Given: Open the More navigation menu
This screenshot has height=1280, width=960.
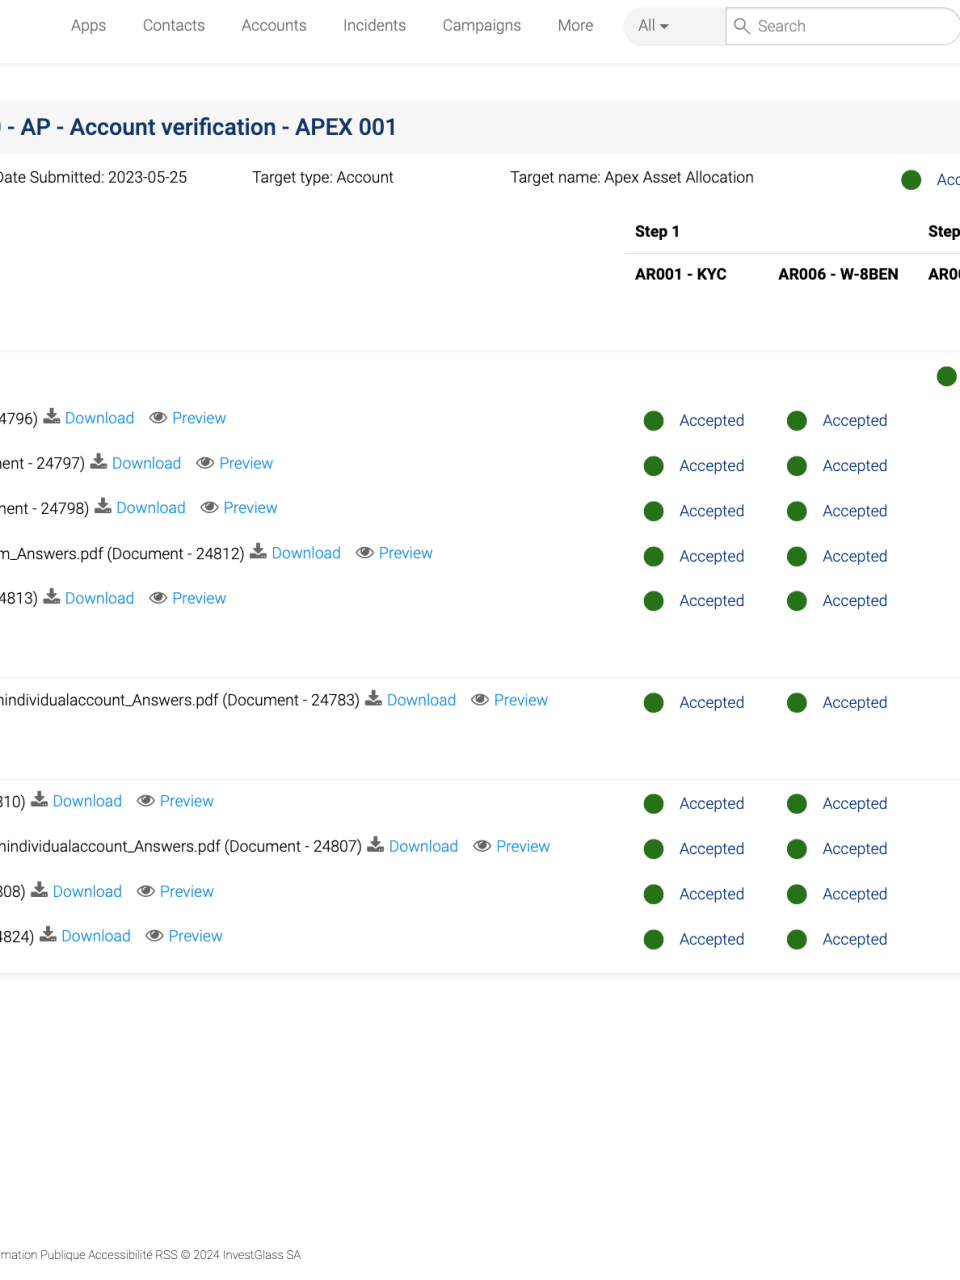Looking at the screenshot, I should coord(575,26).
